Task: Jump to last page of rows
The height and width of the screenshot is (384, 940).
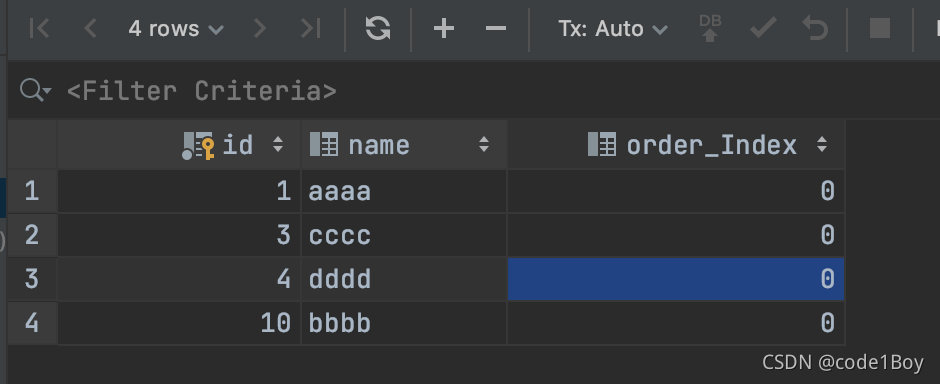Action: tap(311, 28)
